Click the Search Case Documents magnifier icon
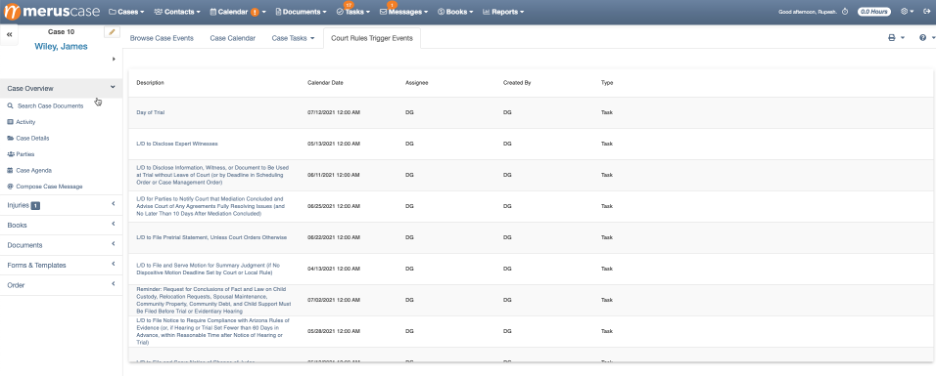The height and width of the screenshot is (376, 936). coord(10,106)
